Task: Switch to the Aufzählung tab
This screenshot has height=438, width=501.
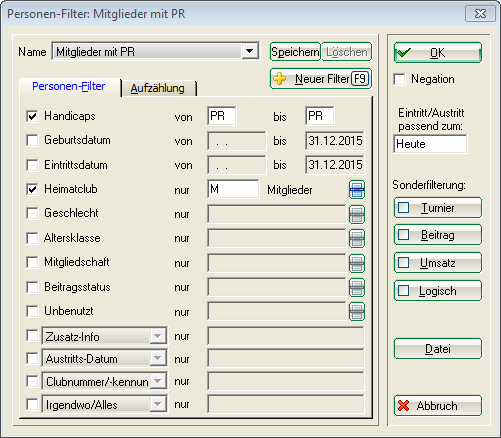Action: tap(158, 88)
